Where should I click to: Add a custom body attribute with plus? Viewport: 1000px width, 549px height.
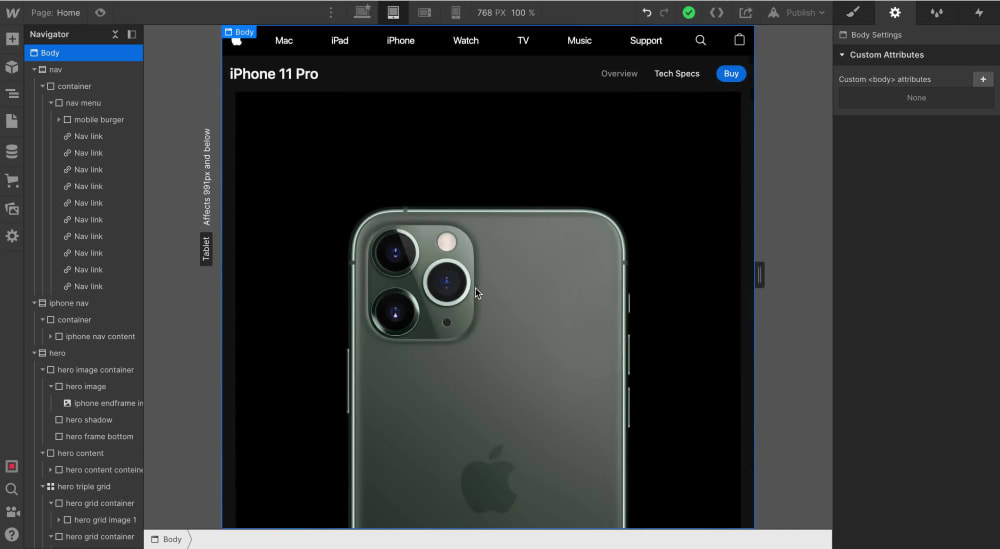click(x=983, y=79)
